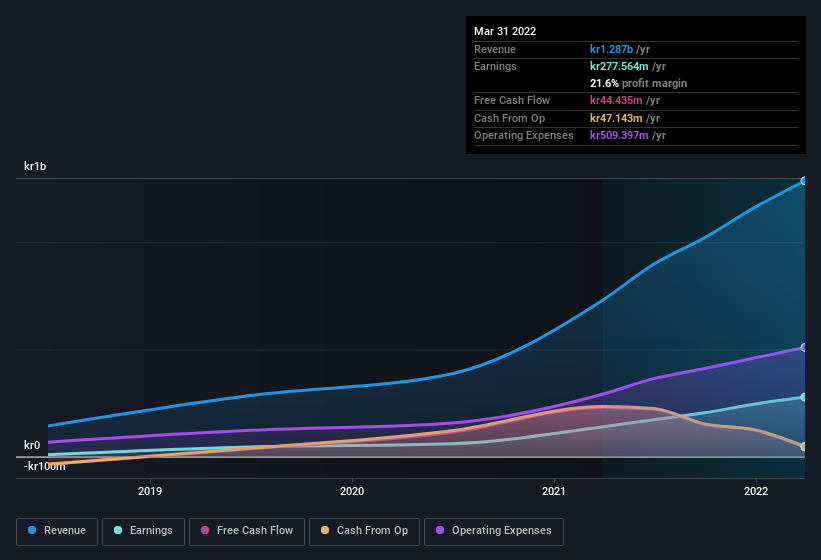Image resolution: width=821 pixels, height=560 pixels.
Task: Click the kr0 y-axis label
Action: (32, 445)
